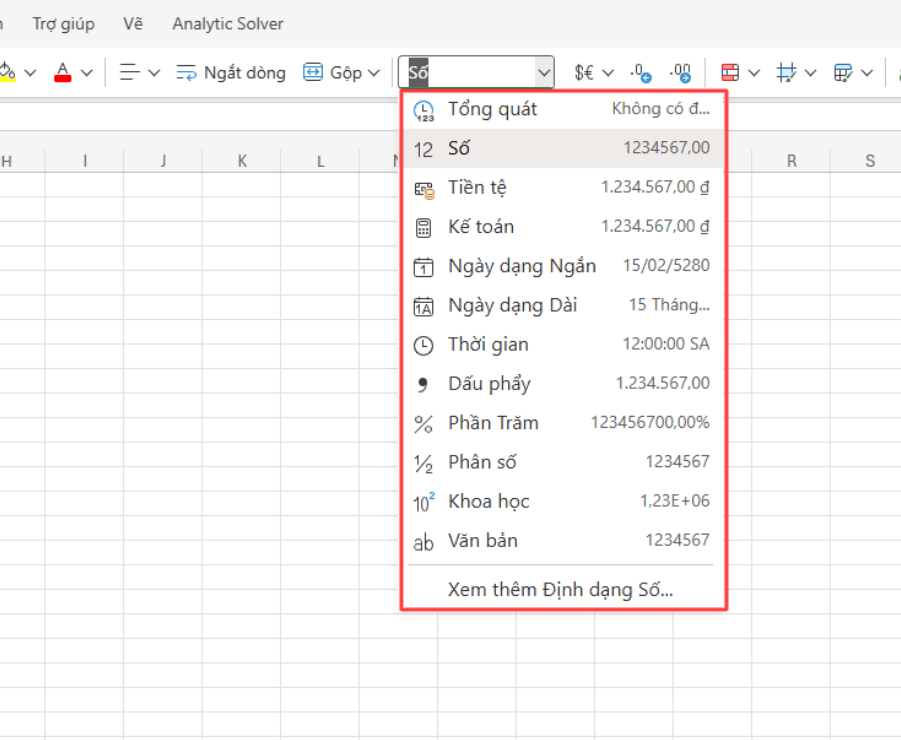Select column R header
Screen dimensions: 901x740
point(791,161)
